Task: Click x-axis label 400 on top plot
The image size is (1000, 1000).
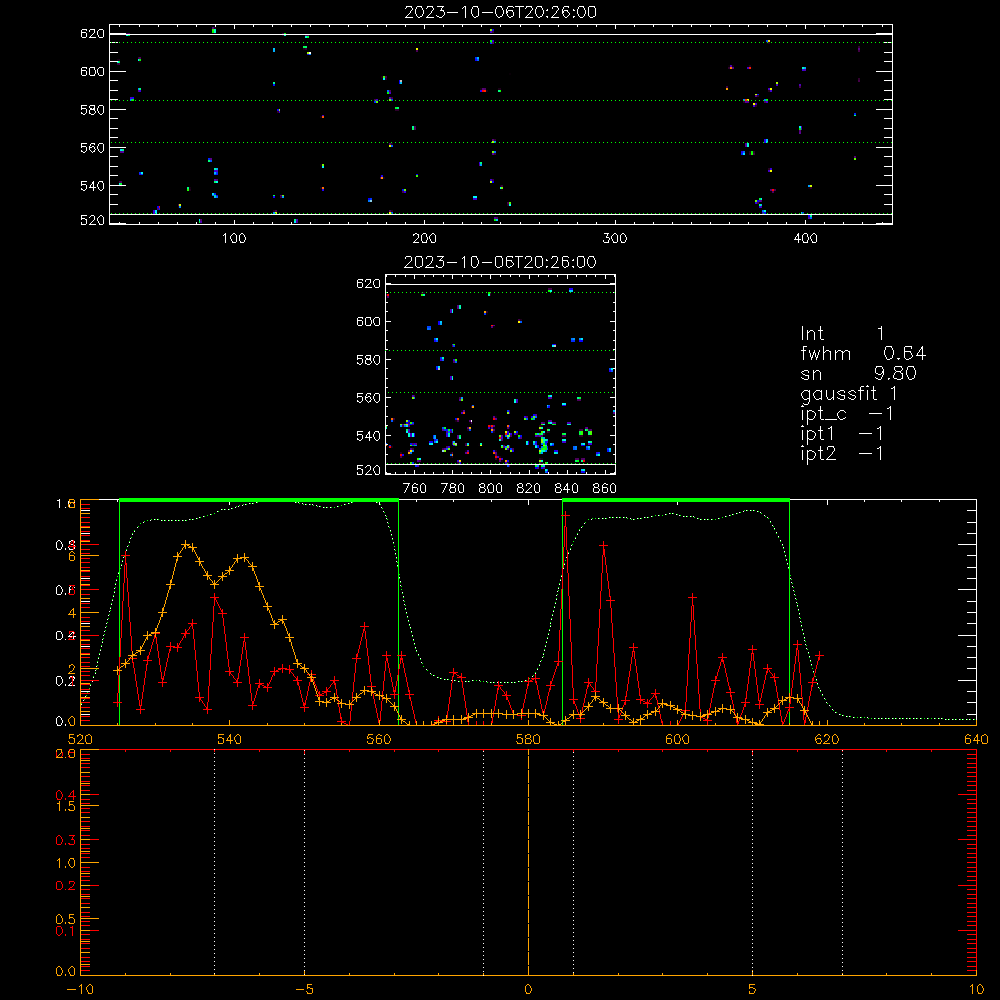Action: 805,239
